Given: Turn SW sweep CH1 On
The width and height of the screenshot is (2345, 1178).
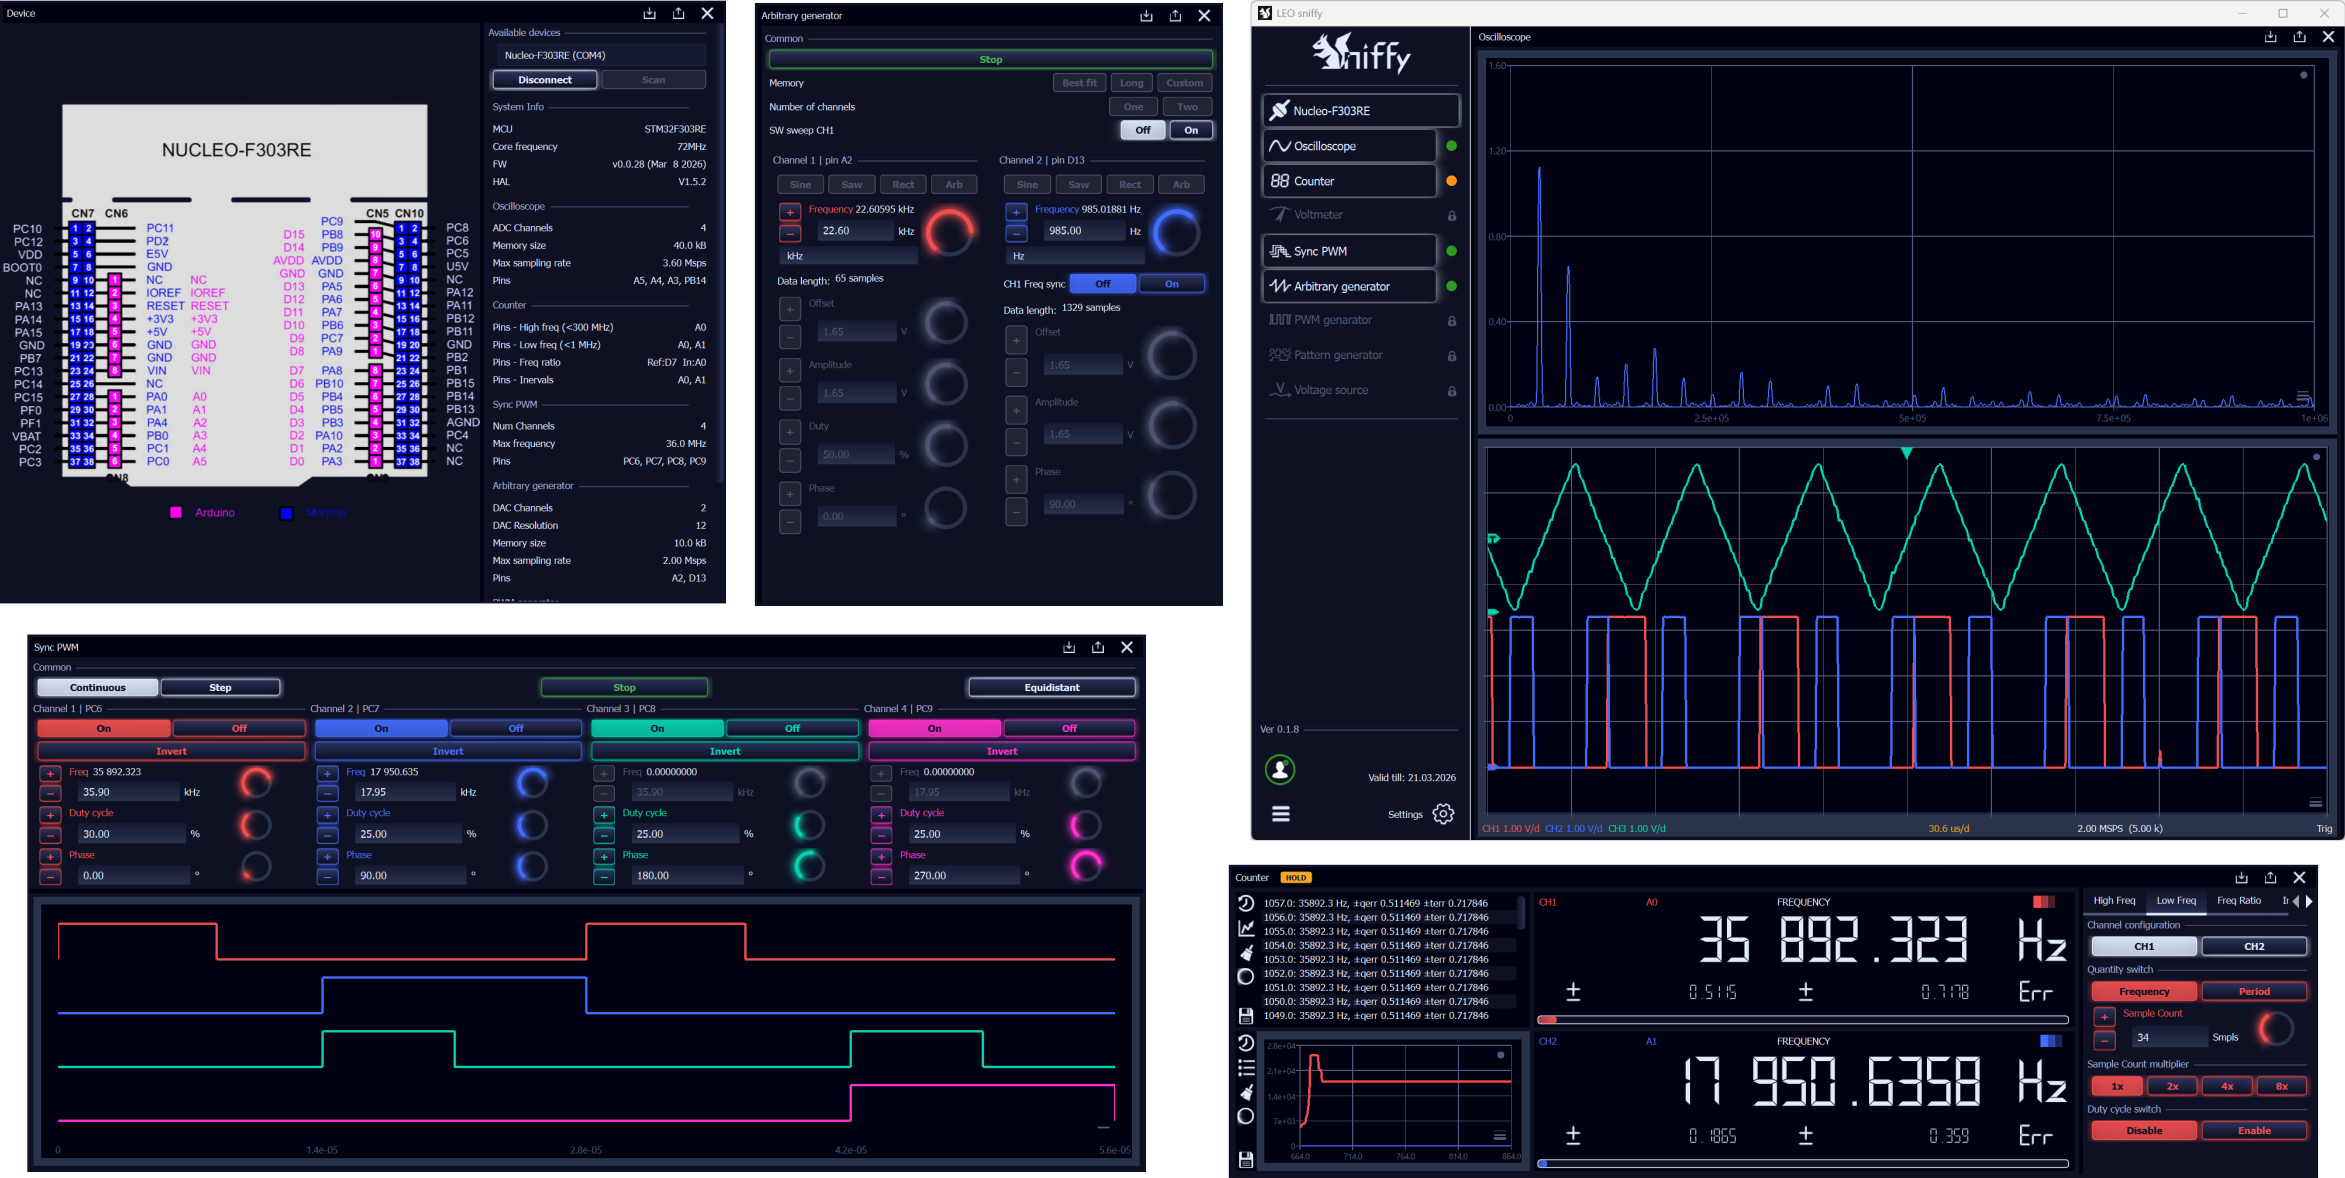Looking at the screenshot, I should pos(1190,130).
